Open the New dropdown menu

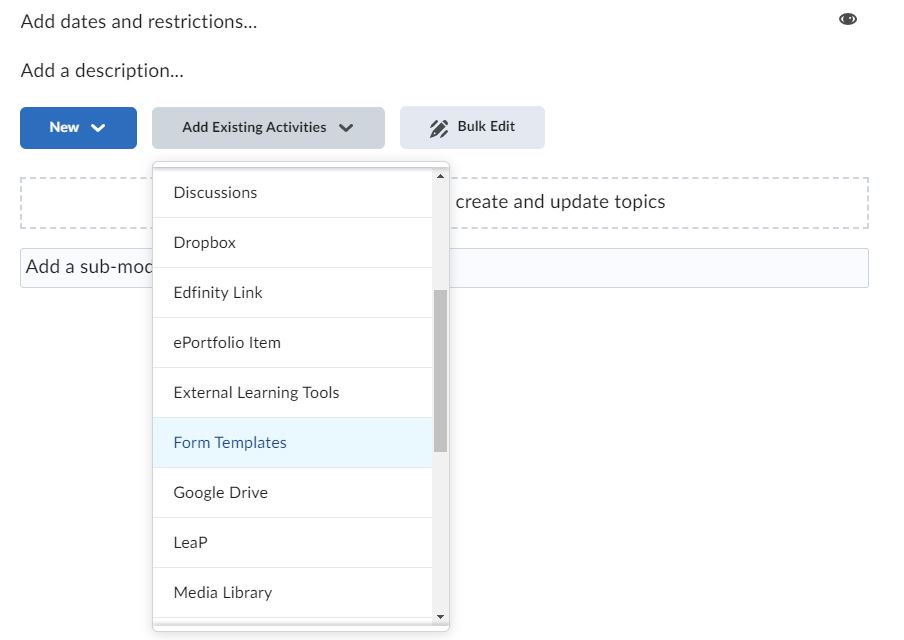pos(78,127)
